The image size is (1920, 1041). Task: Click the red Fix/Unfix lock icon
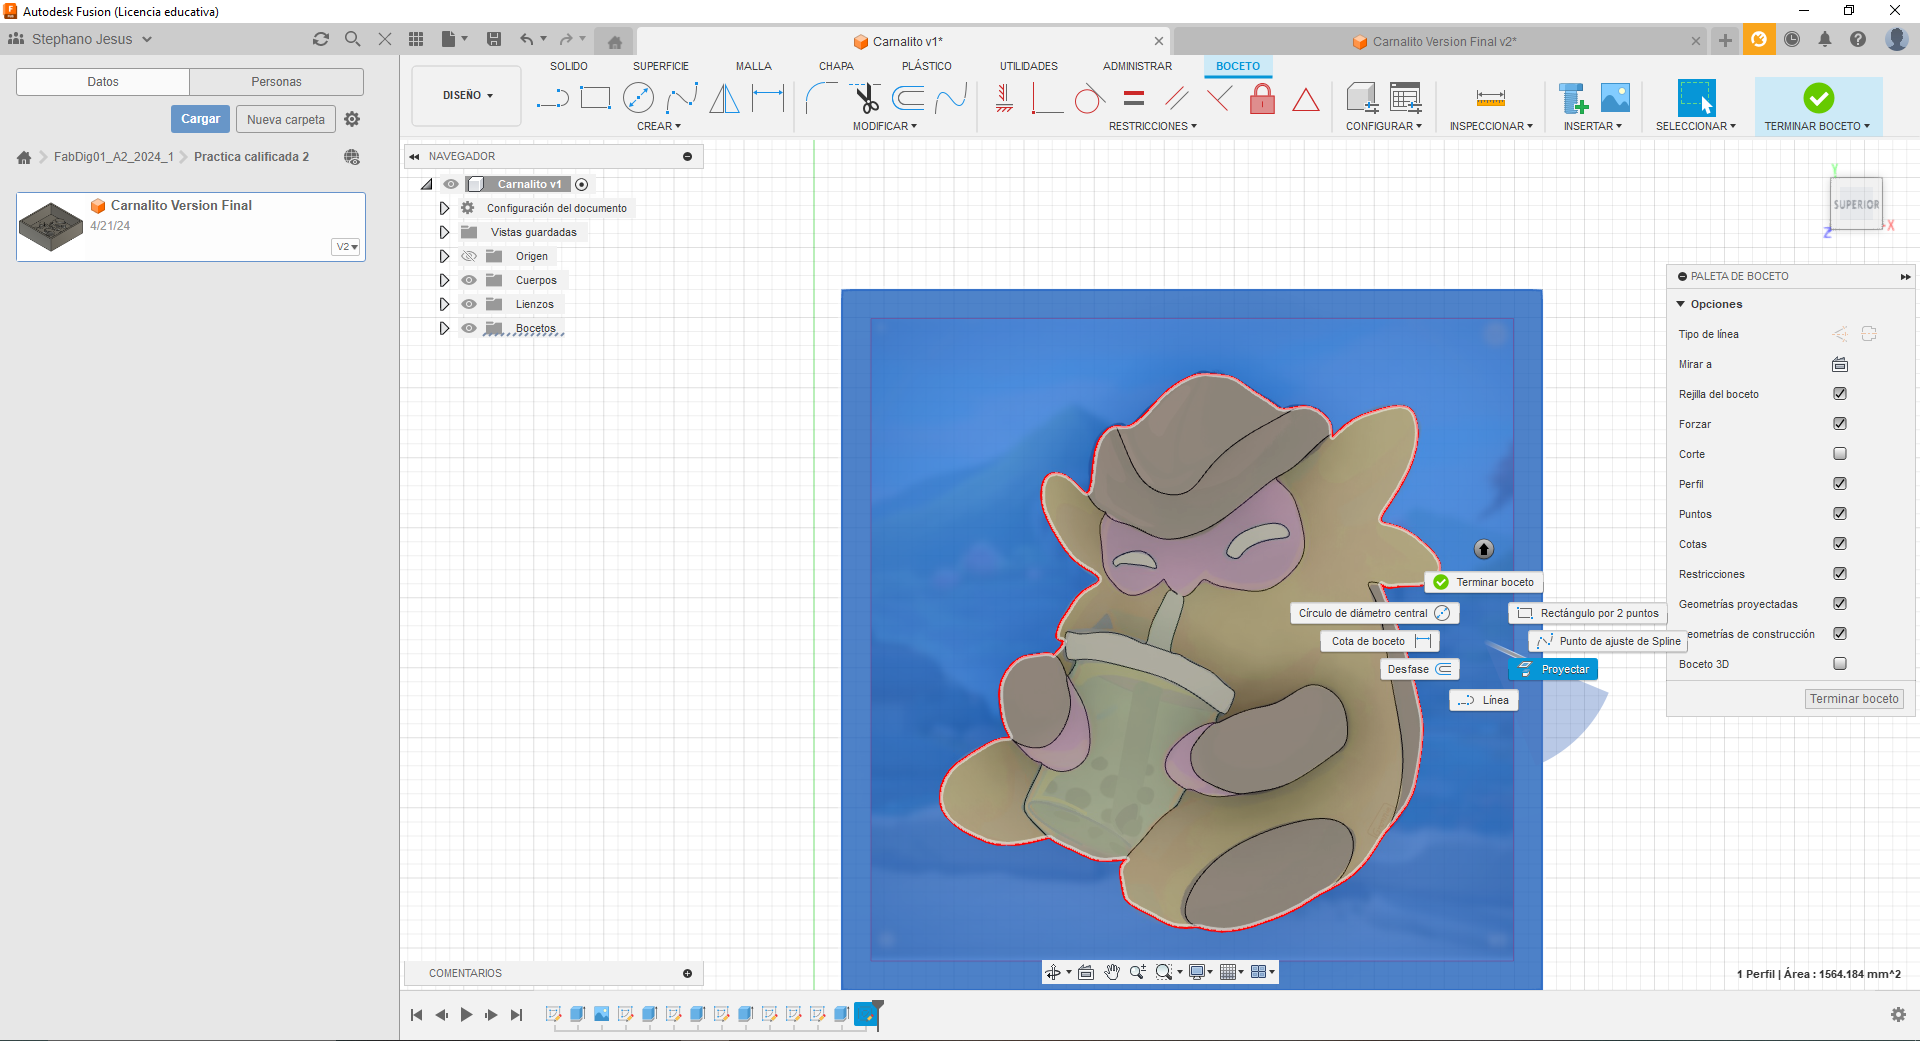[x=1263, y=98]
